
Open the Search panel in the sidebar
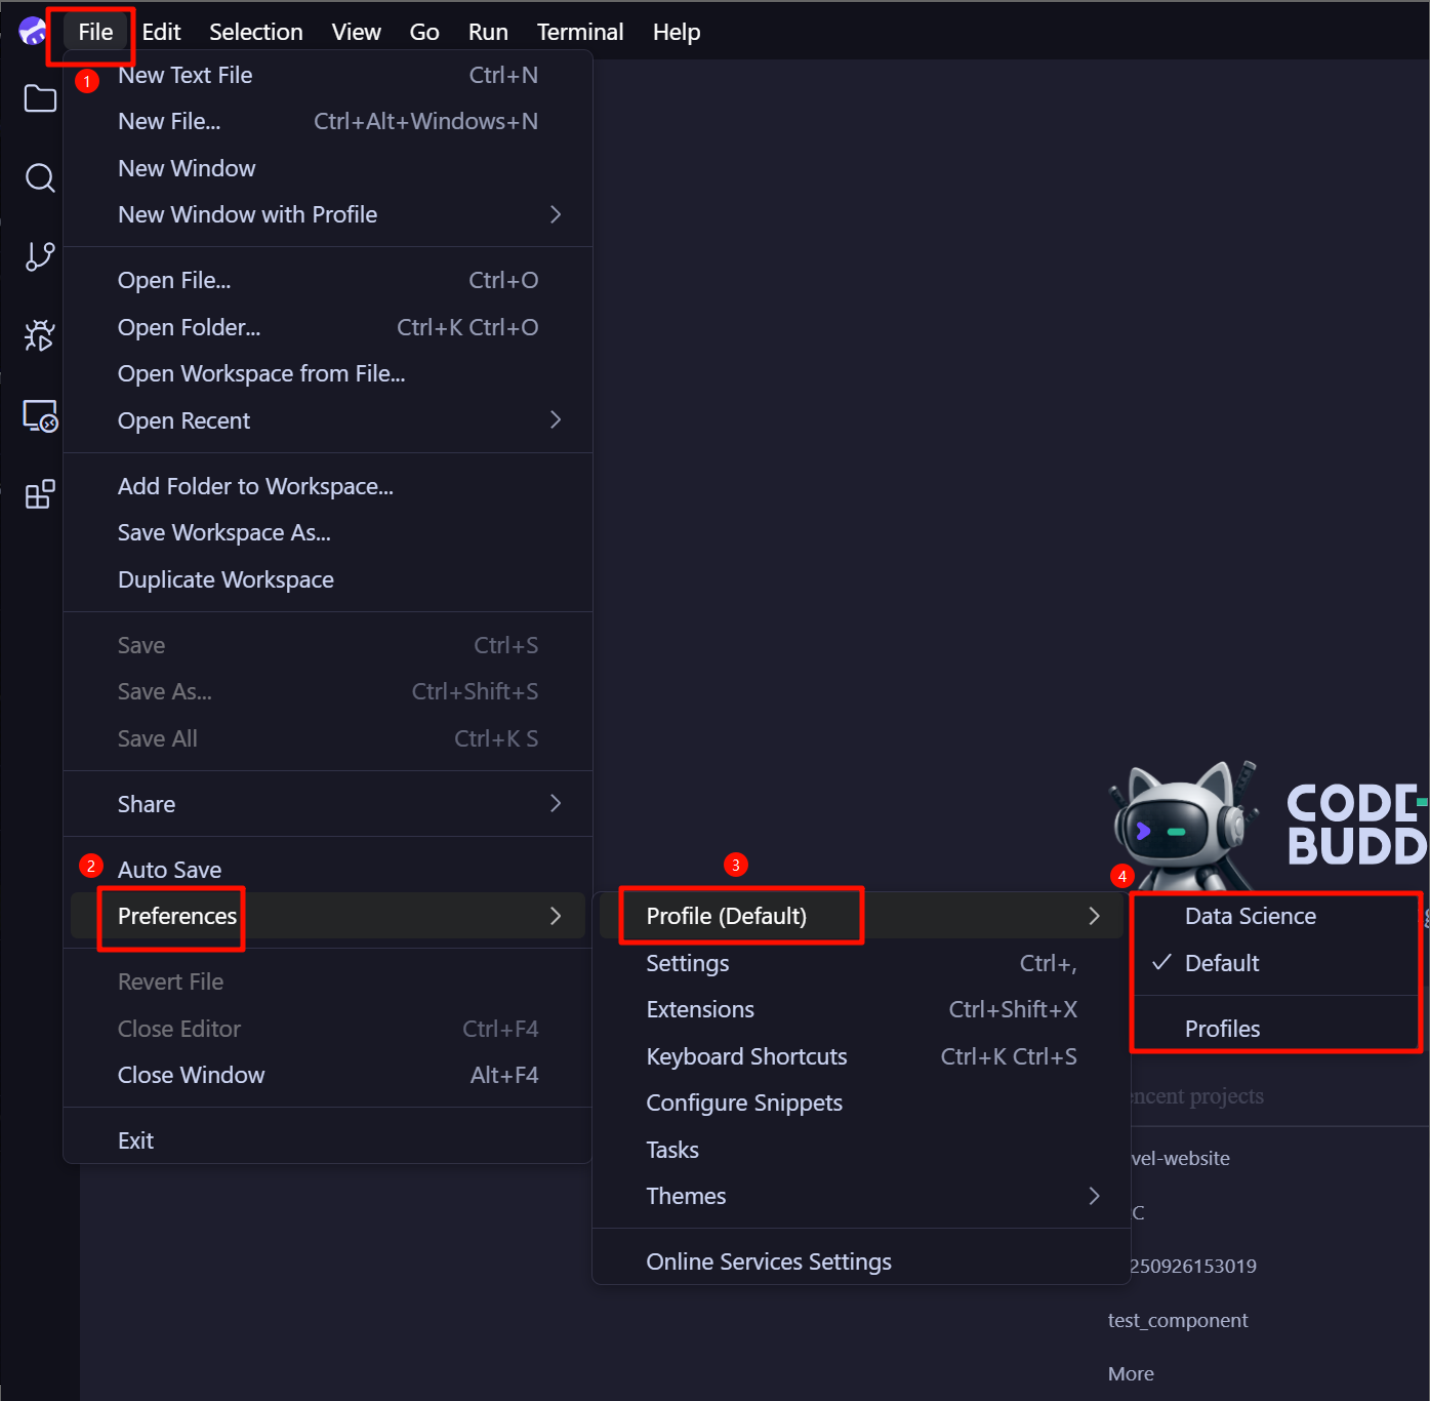(x=39, y=178)
